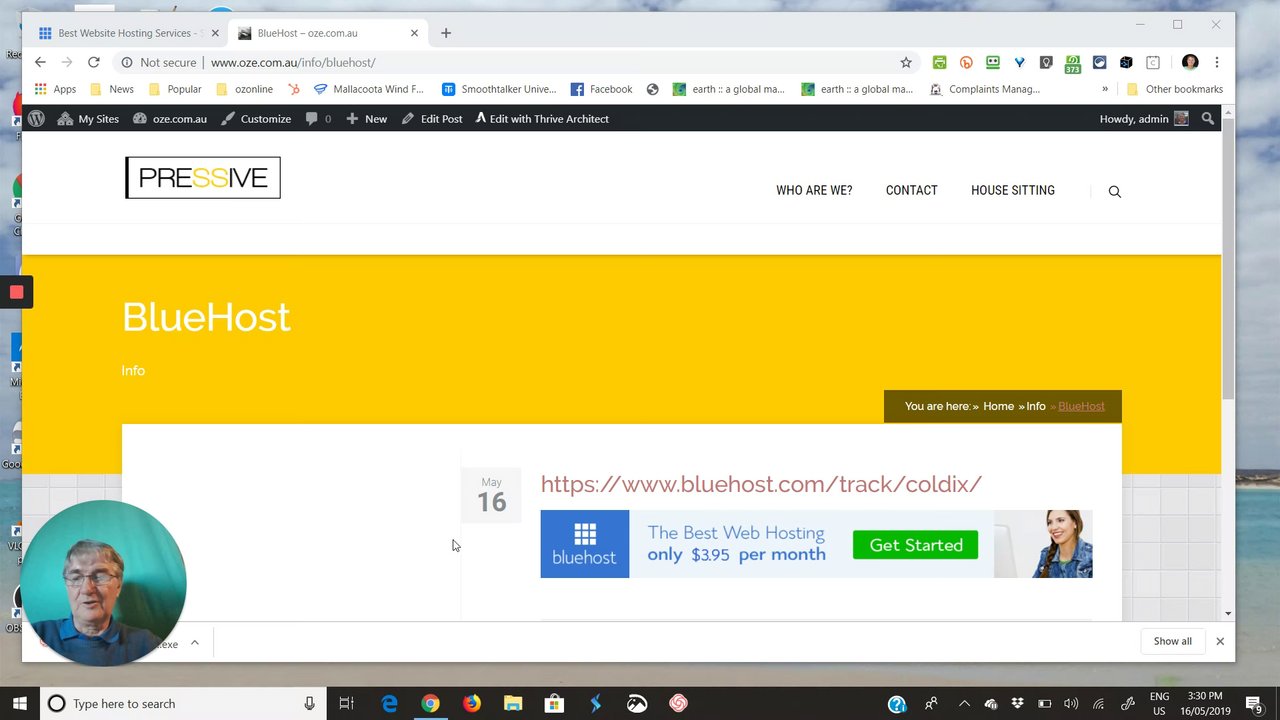Viewport: 1280px width, 720px height.
Task: Open Task View on taskbar
Action: 346,703
